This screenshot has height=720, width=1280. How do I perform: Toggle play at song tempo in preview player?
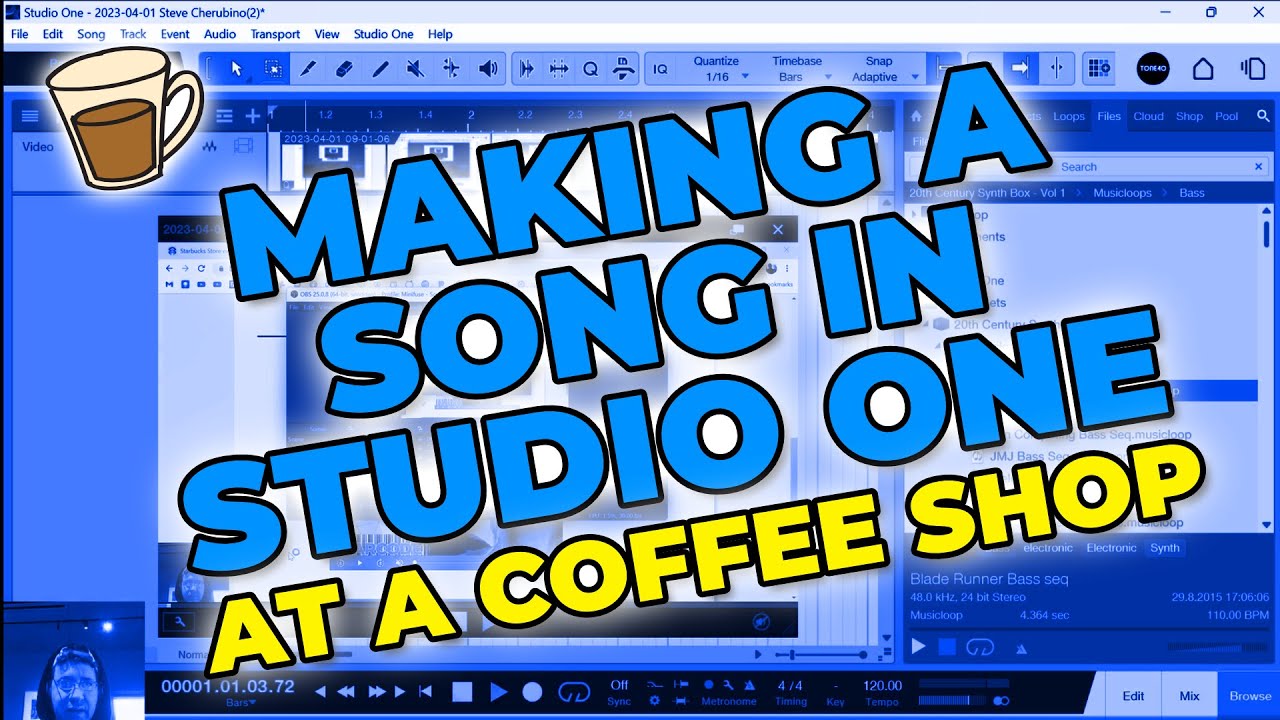[x=1020, y=648]
